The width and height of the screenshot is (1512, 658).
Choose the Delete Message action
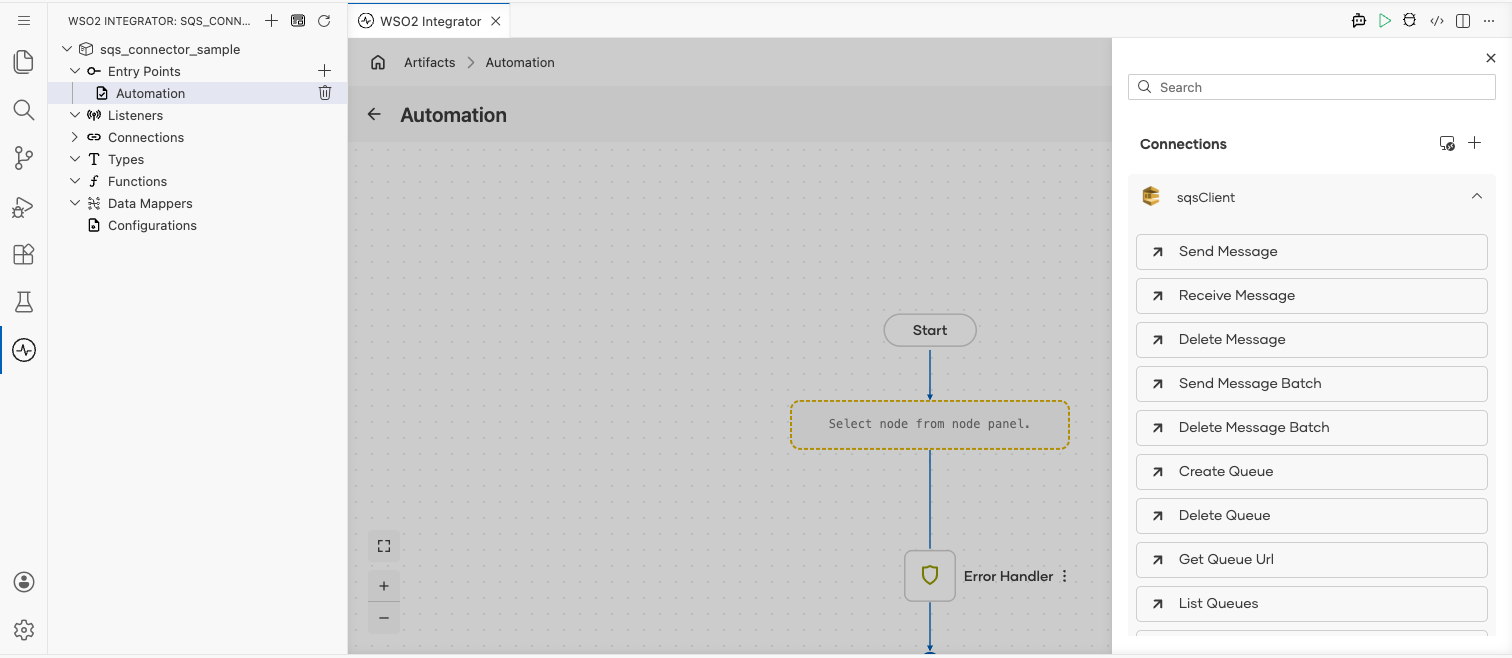1312,340
